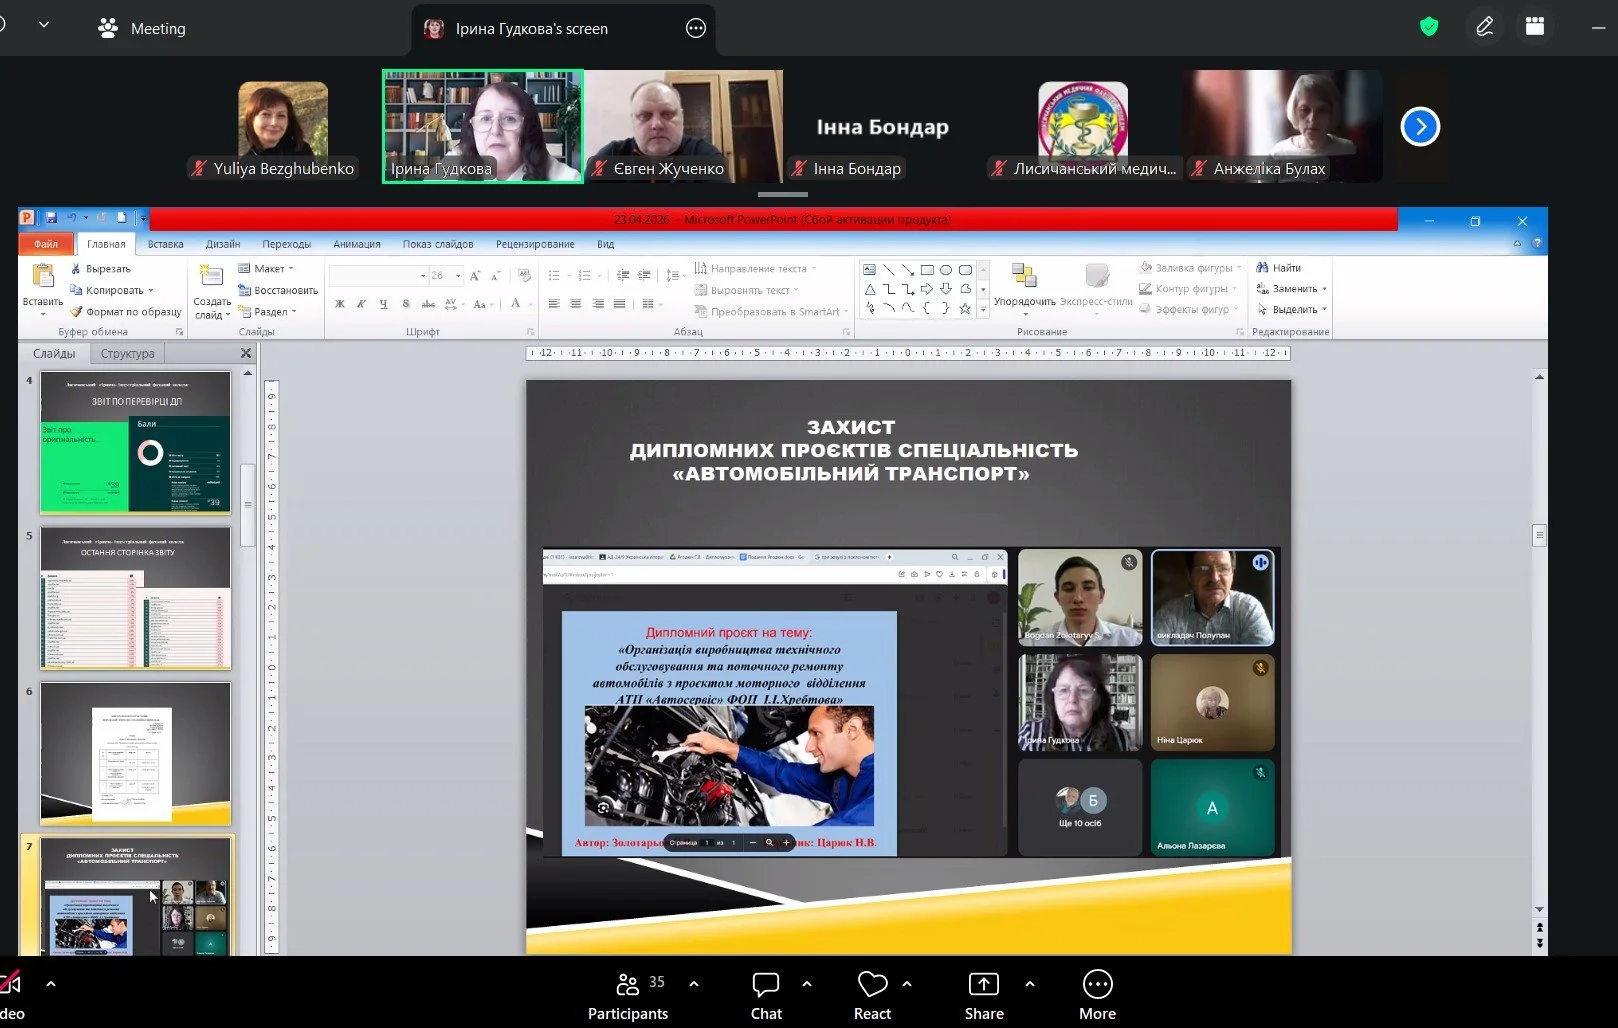Click the Вставить paste icon
This screenshot has width=1618, height=1028.
click(43, 275)
